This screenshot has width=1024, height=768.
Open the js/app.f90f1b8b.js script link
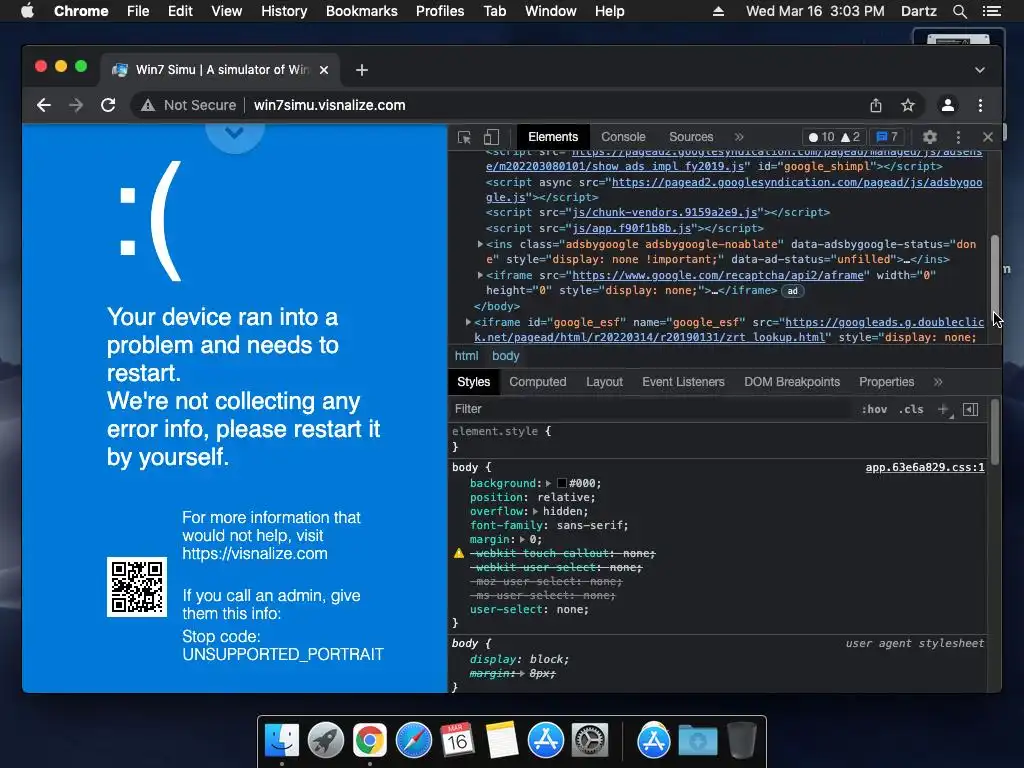632,228
